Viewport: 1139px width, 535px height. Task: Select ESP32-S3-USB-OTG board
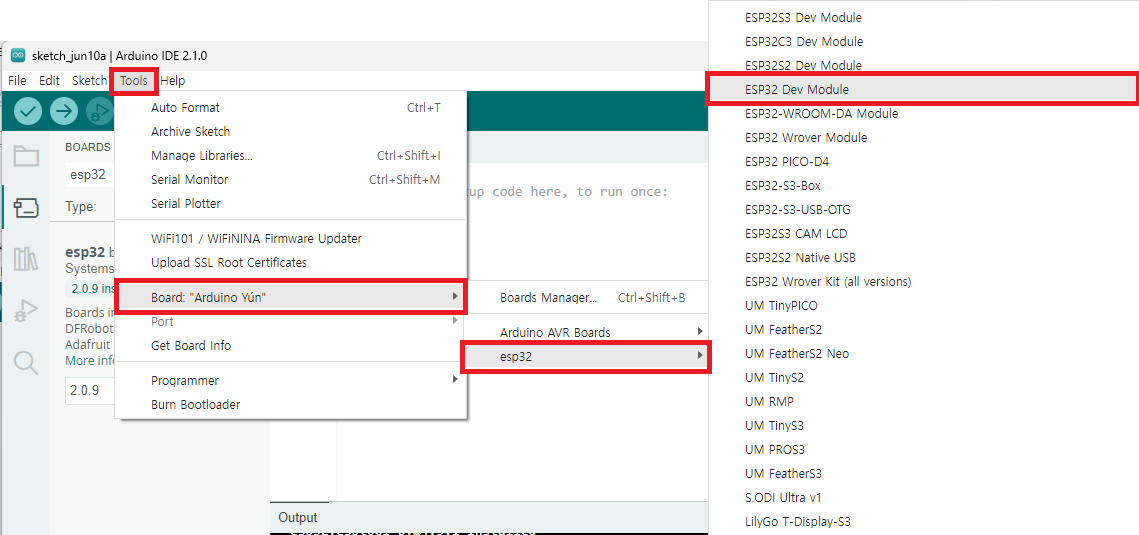click(x=923, y=209)
